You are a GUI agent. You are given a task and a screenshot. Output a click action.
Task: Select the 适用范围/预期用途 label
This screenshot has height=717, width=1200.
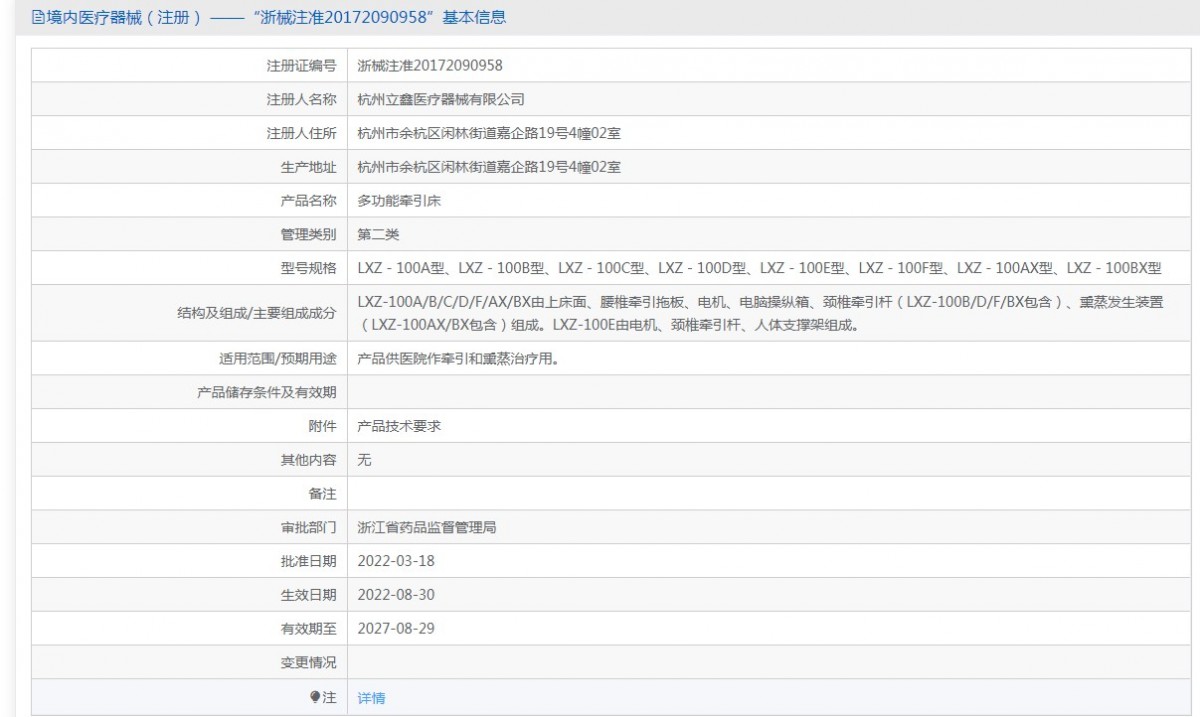point(277,358)
